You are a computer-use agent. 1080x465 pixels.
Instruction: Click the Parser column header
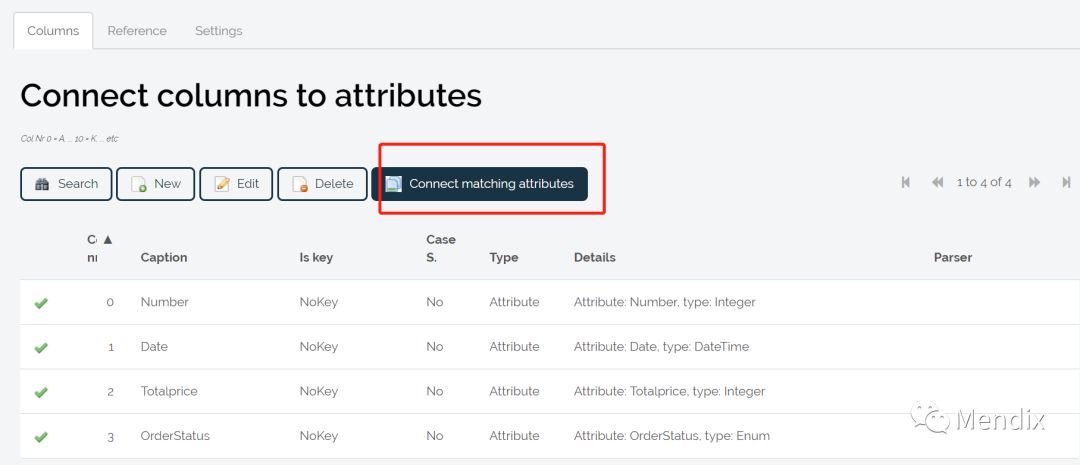coord(953,258)
